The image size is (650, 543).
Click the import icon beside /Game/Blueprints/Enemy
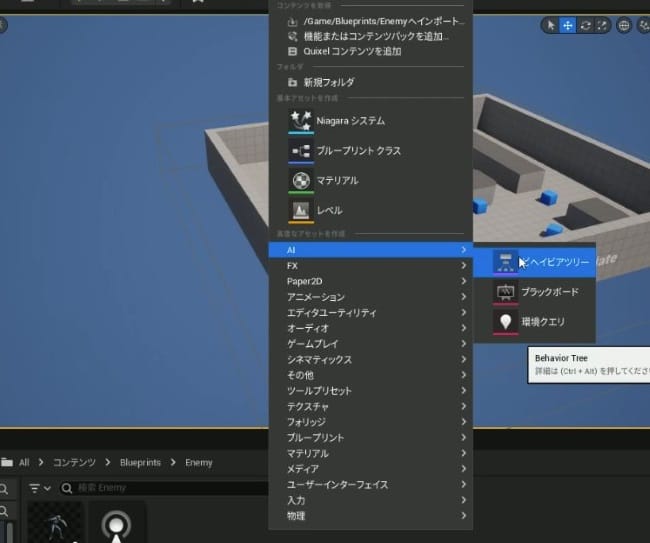[x=292, y=22]
